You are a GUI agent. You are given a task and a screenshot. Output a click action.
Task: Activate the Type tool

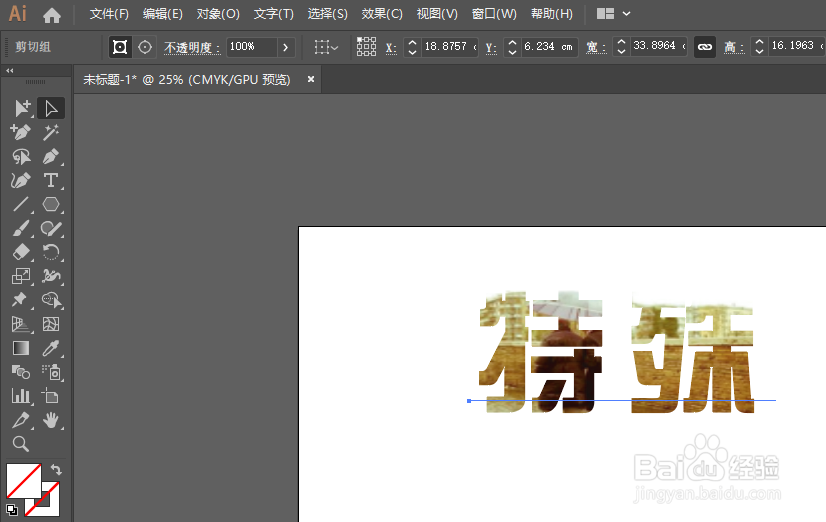click(x=51, y=181)
